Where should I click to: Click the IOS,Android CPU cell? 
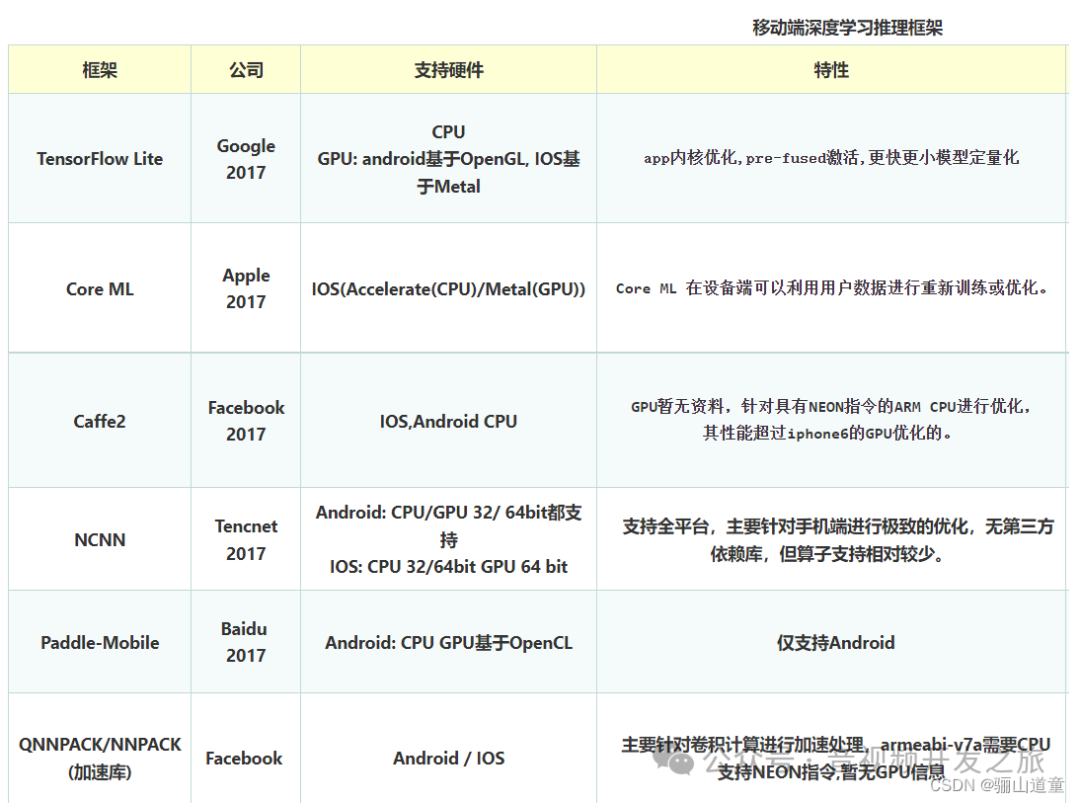pyautogui.click(x=448, y=421)
